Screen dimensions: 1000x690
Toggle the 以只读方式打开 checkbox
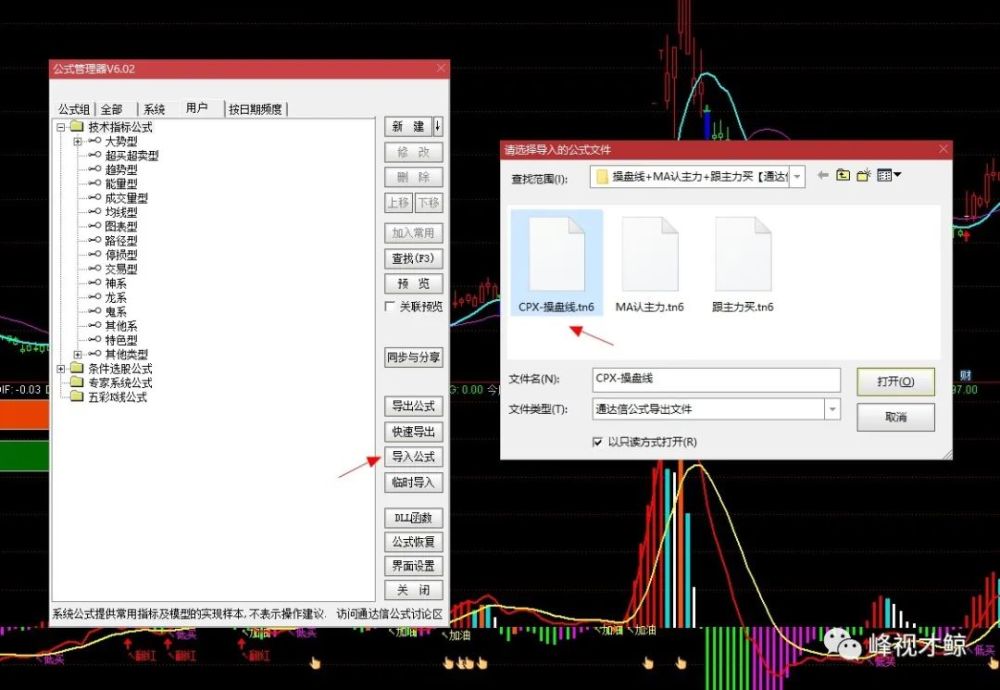(598, 441)
